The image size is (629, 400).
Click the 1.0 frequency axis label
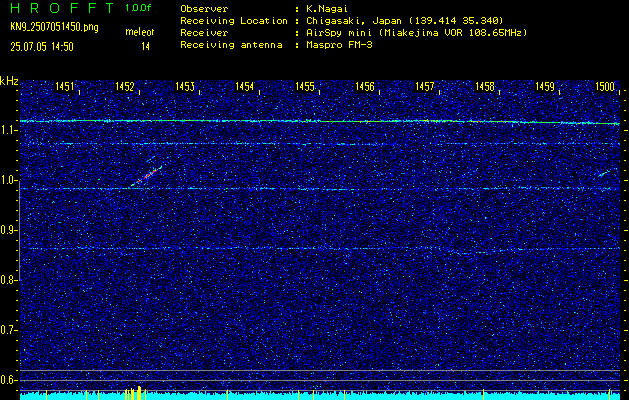point(8,181)
